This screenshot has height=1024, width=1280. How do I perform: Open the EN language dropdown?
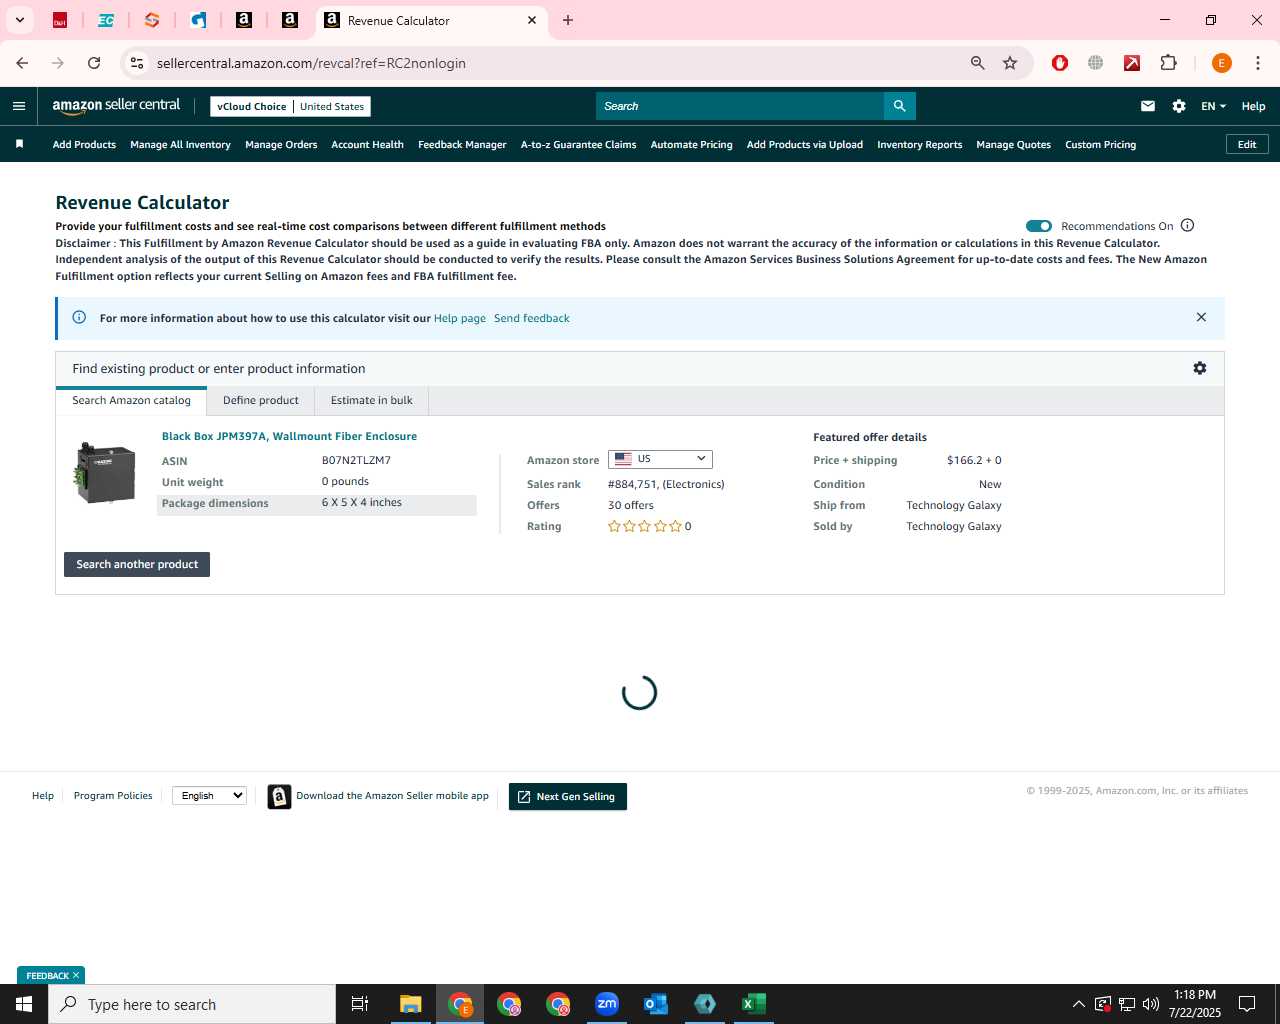pos(1213,106)
